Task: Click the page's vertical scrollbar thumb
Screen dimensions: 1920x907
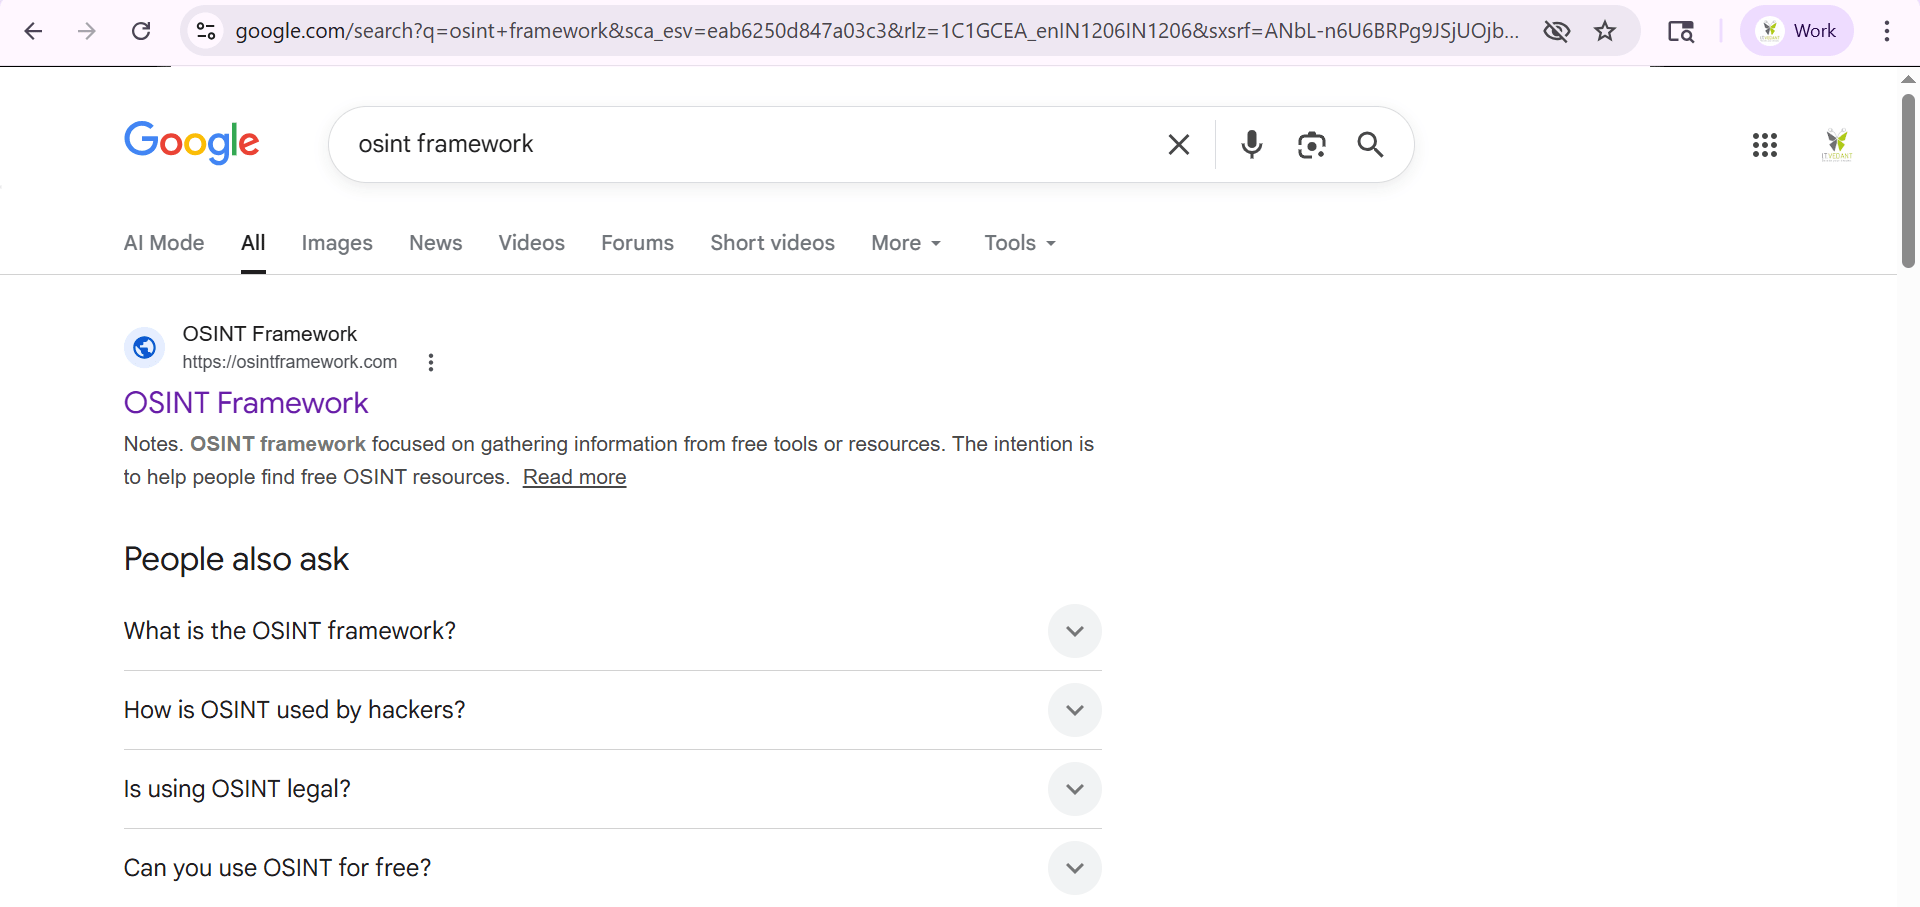Action: (1908, 180)
